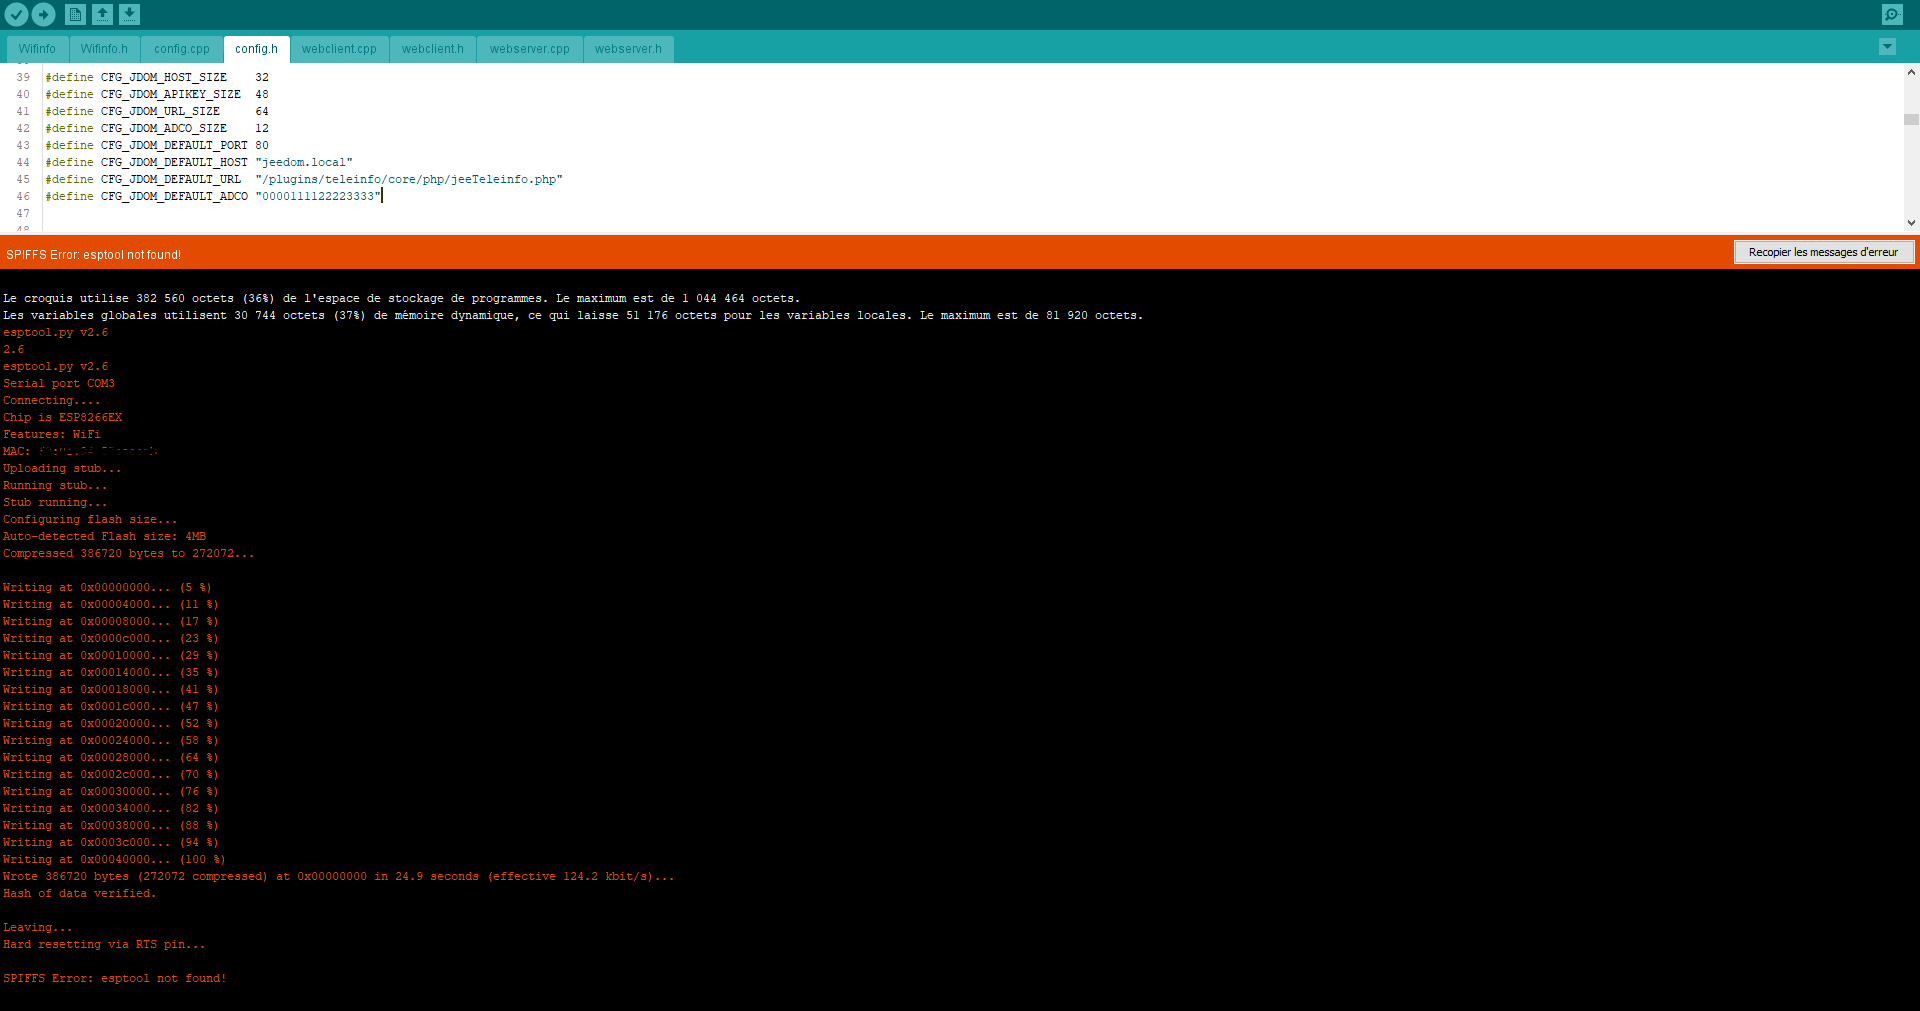1920x1011 pixels.
Task: Open the webclient.h tab
Action: [x=433, y=49]
